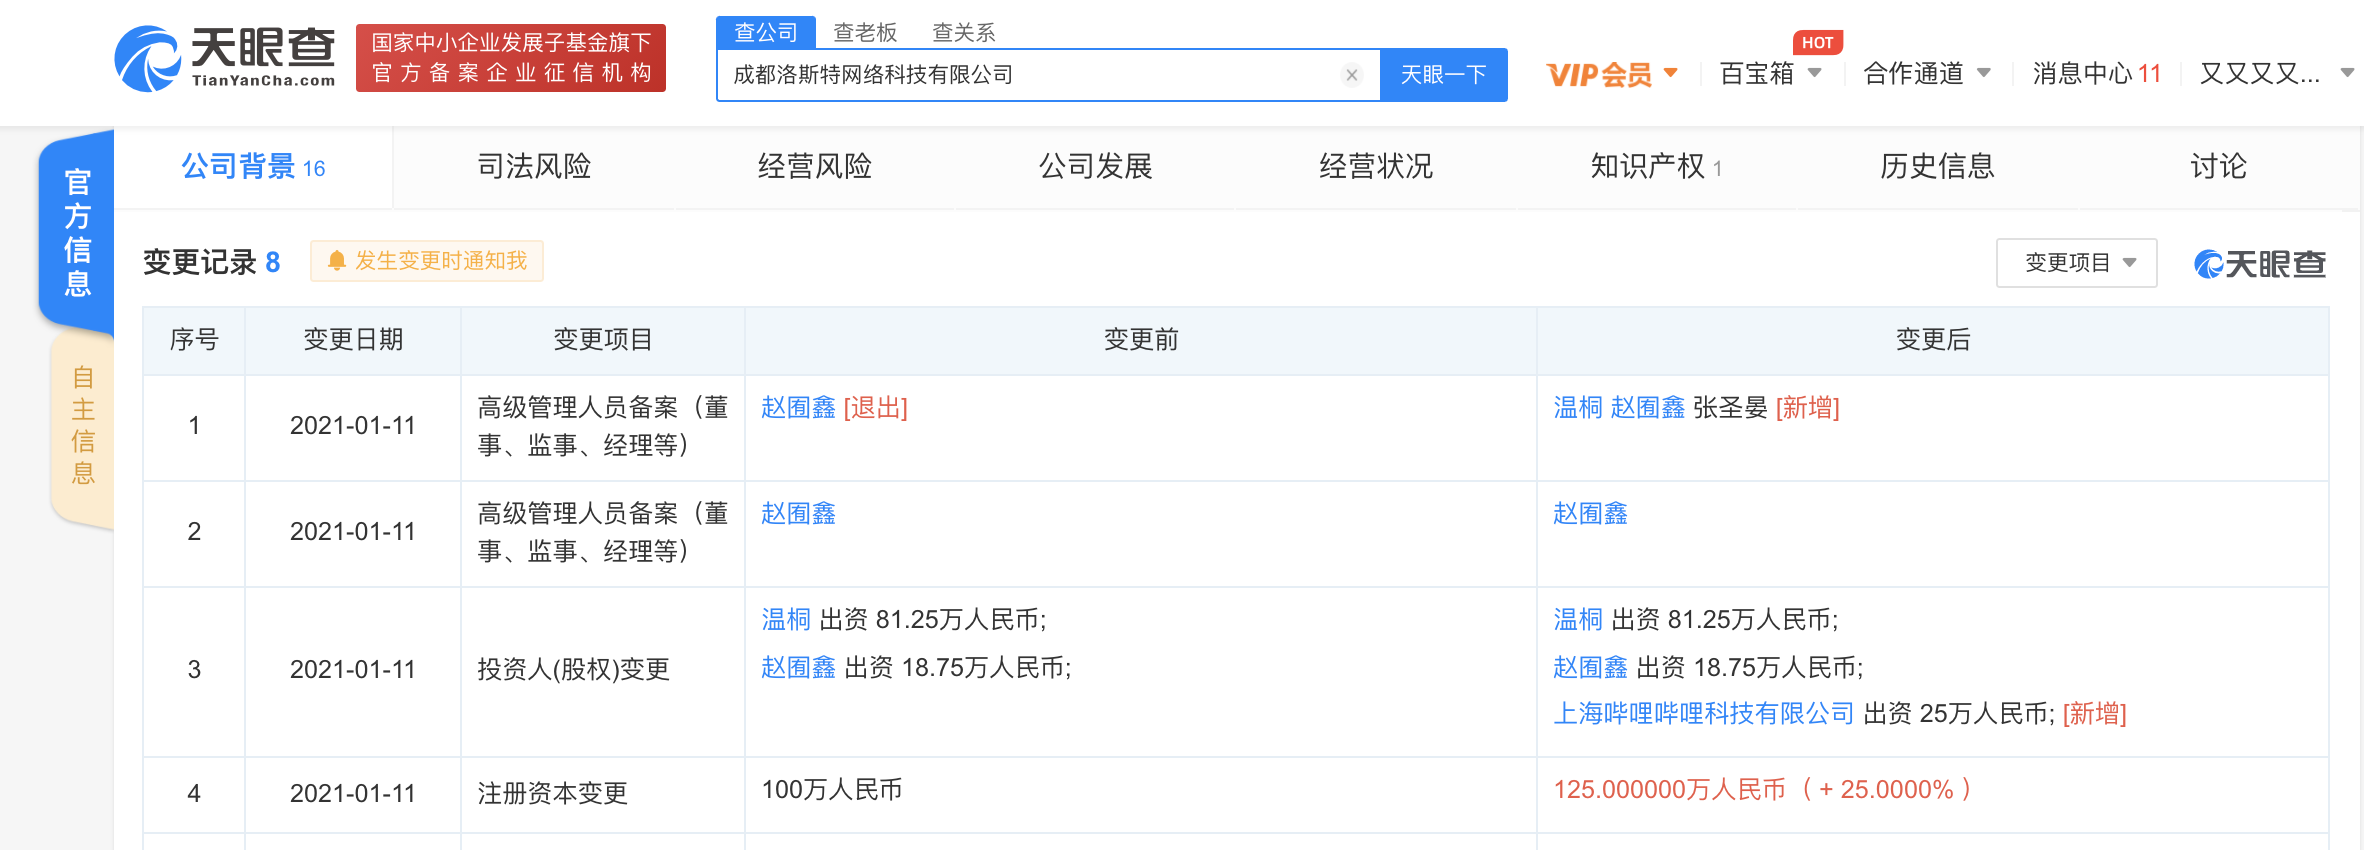Open 赵囿鑫 link in row 2 变更后

coord(1590,514)
